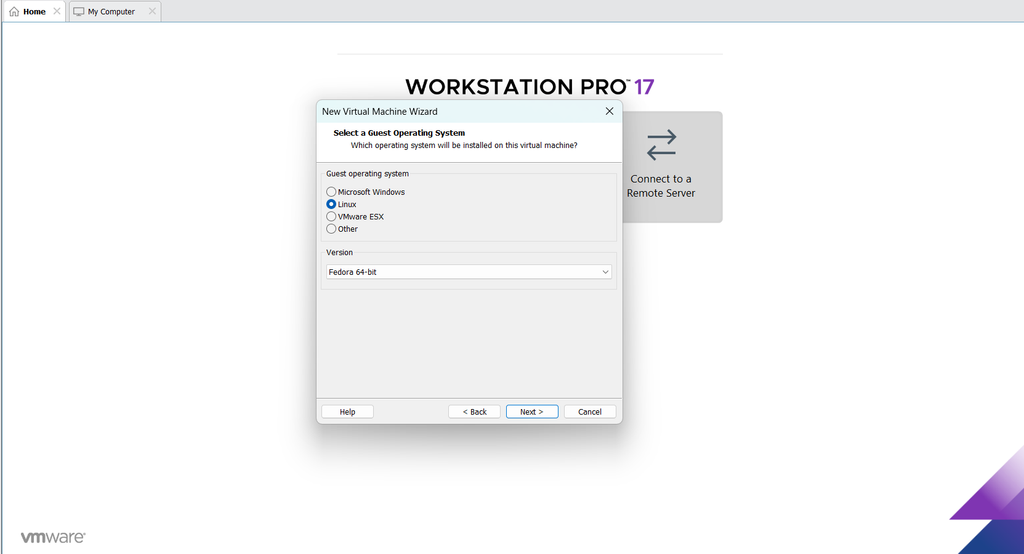The height and width of the screenshot is (554, 1024).
Task: Open Connect to a Remote Server tile label
Action: [x=661, y=186]
